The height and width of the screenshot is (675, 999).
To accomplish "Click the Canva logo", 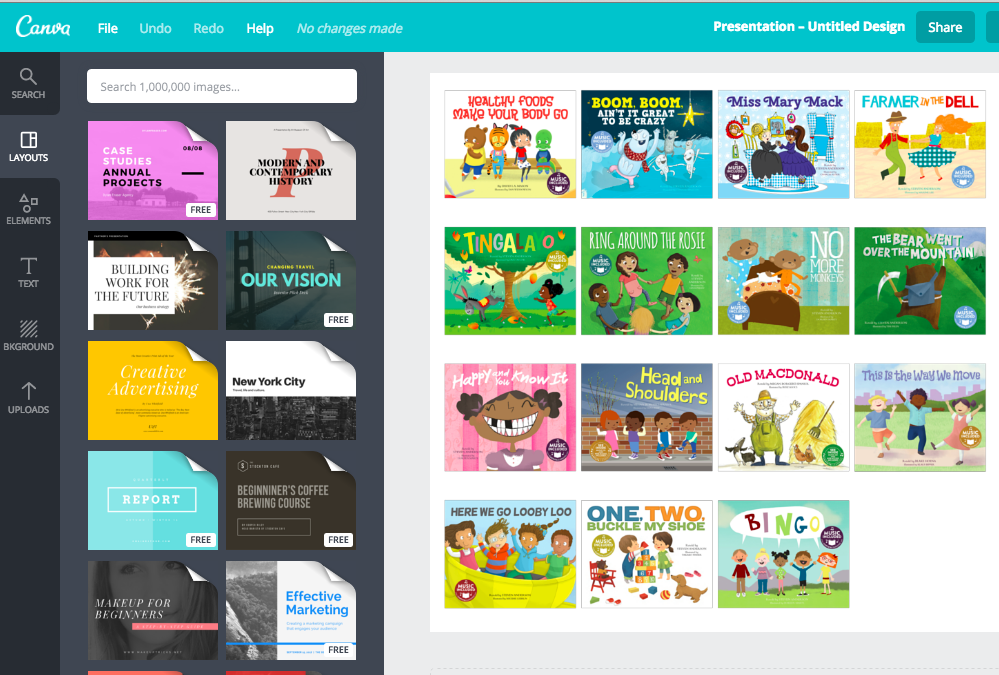I will [43, 27].
